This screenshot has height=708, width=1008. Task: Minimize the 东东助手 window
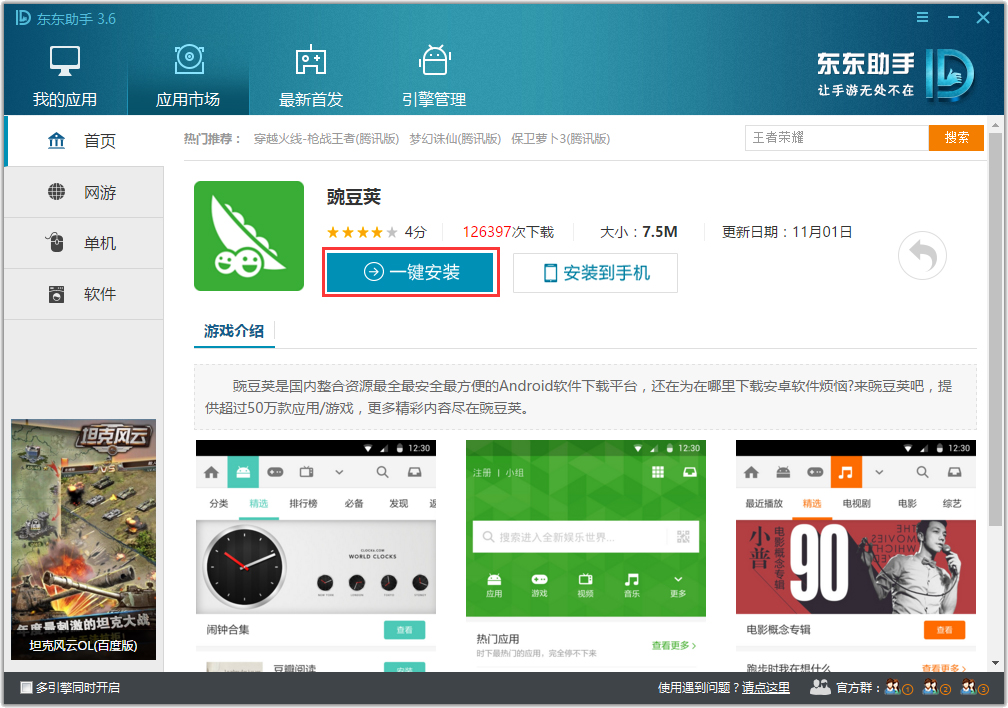pos(953,17)
